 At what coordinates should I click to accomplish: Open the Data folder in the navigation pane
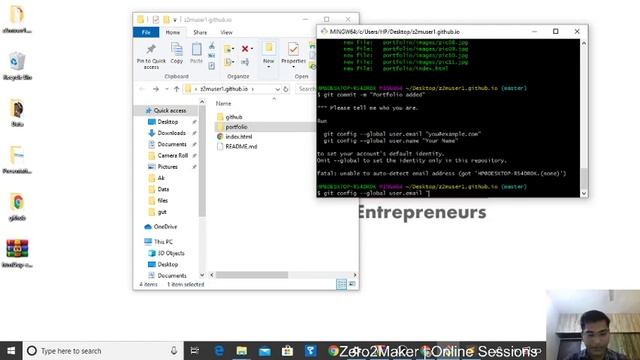pos(163,189)
